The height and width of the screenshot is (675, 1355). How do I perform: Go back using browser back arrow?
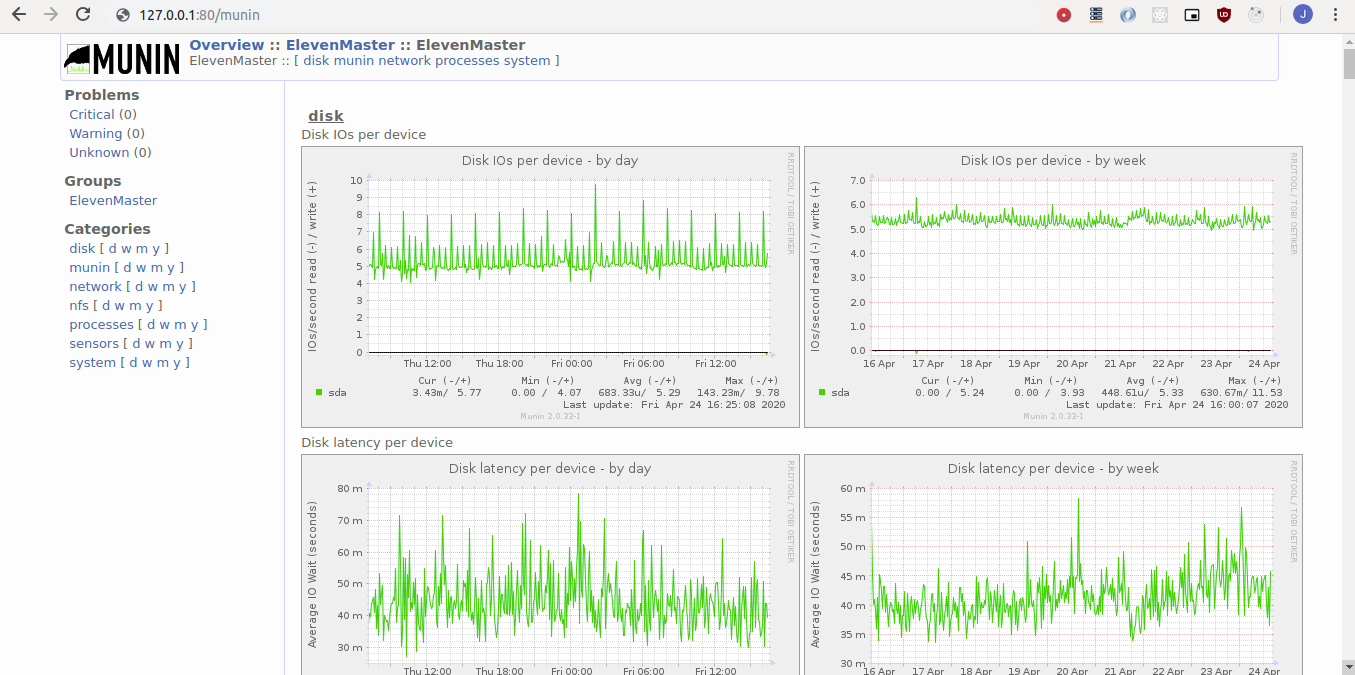(x=18, y=15)
